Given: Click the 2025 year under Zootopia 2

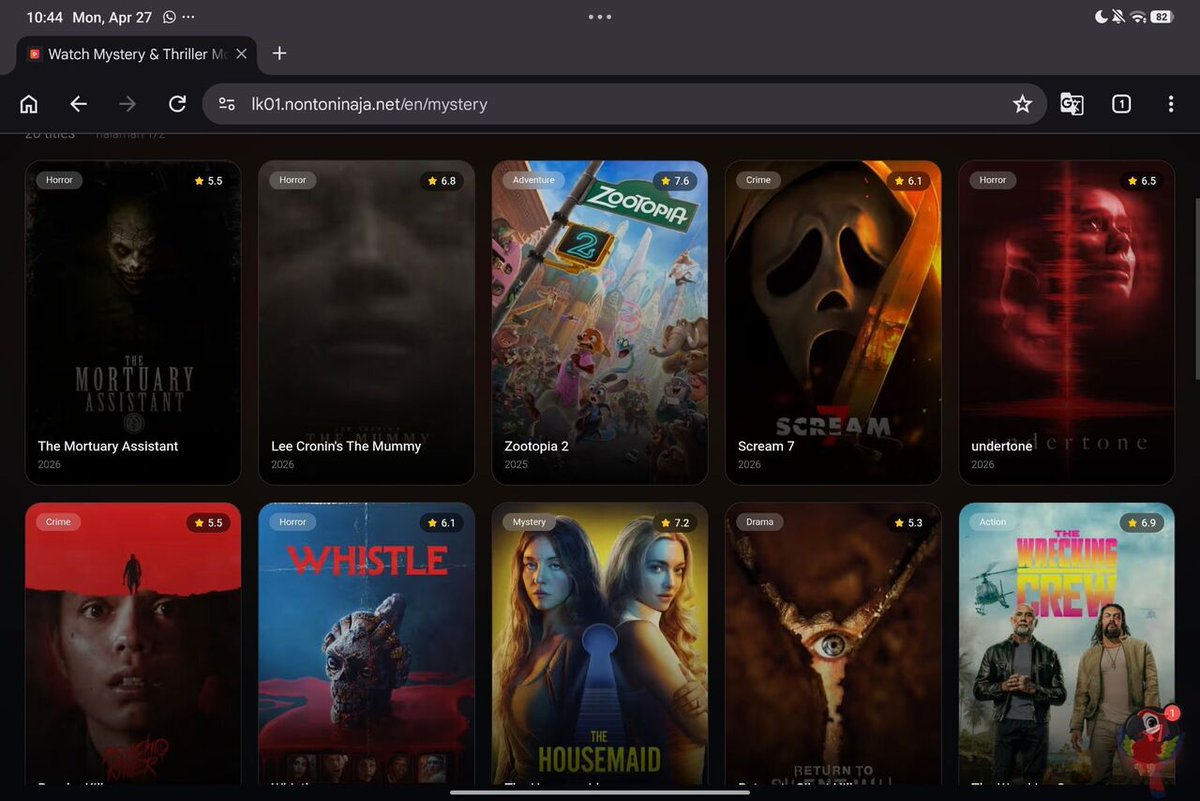Looking at the screenshot, I should point(516,465).
